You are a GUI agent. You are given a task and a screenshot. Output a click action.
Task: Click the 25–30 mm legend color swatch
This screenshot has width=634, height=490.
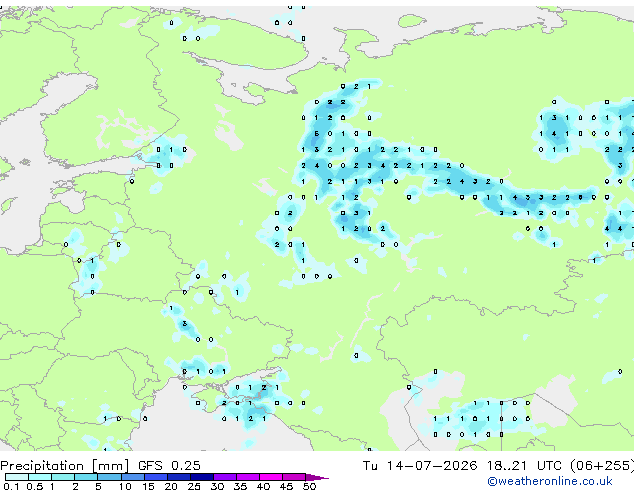click(202, 477)
